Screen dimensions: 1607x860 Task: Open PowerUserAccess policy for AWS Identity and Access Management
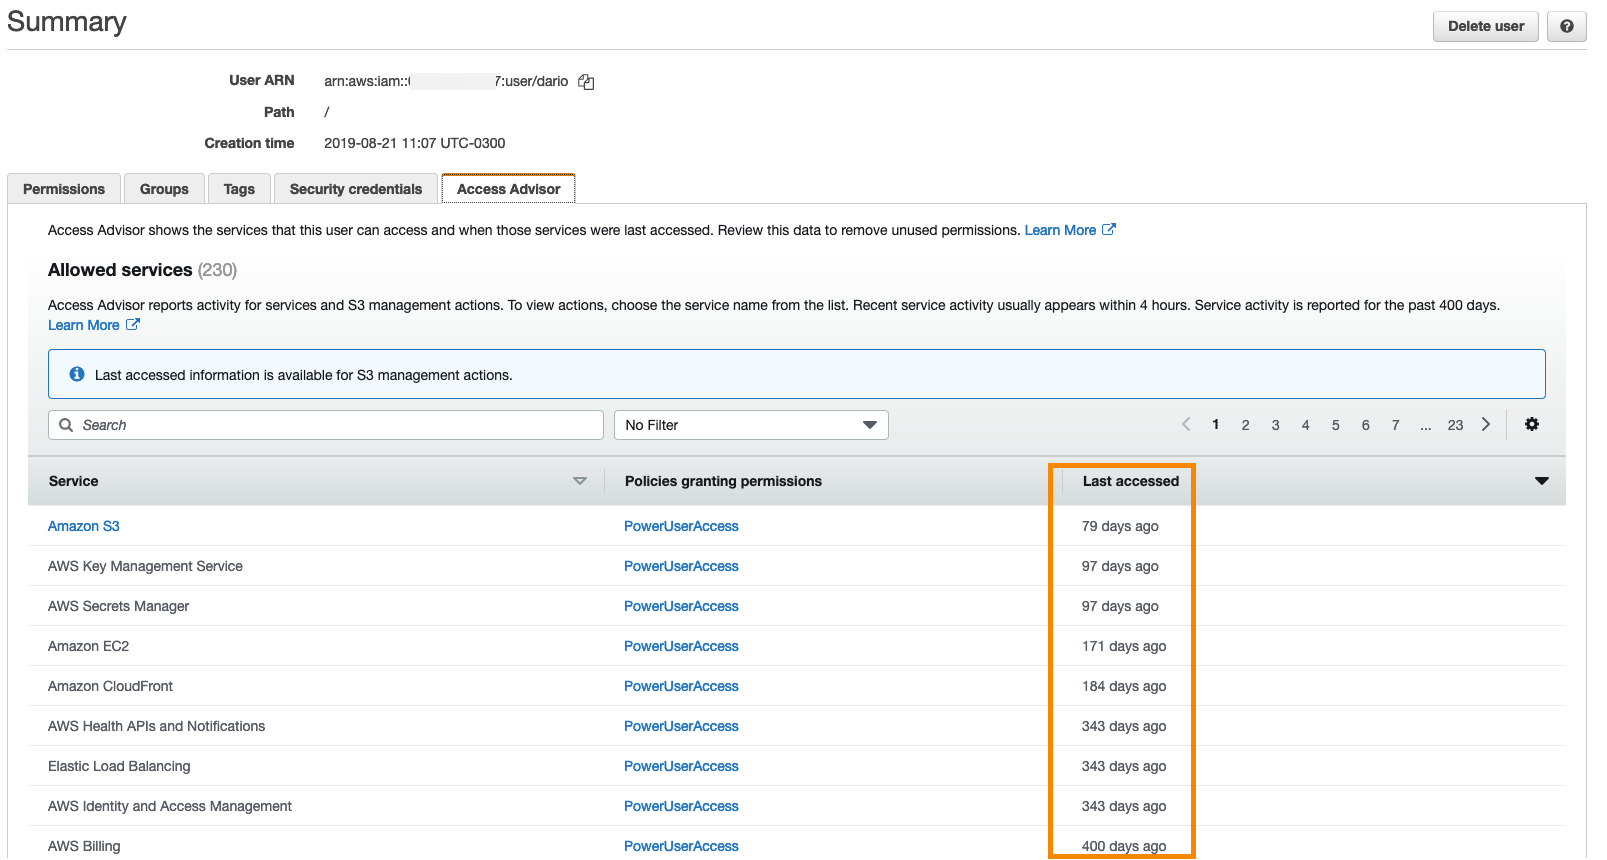click(x=681, y=806)
